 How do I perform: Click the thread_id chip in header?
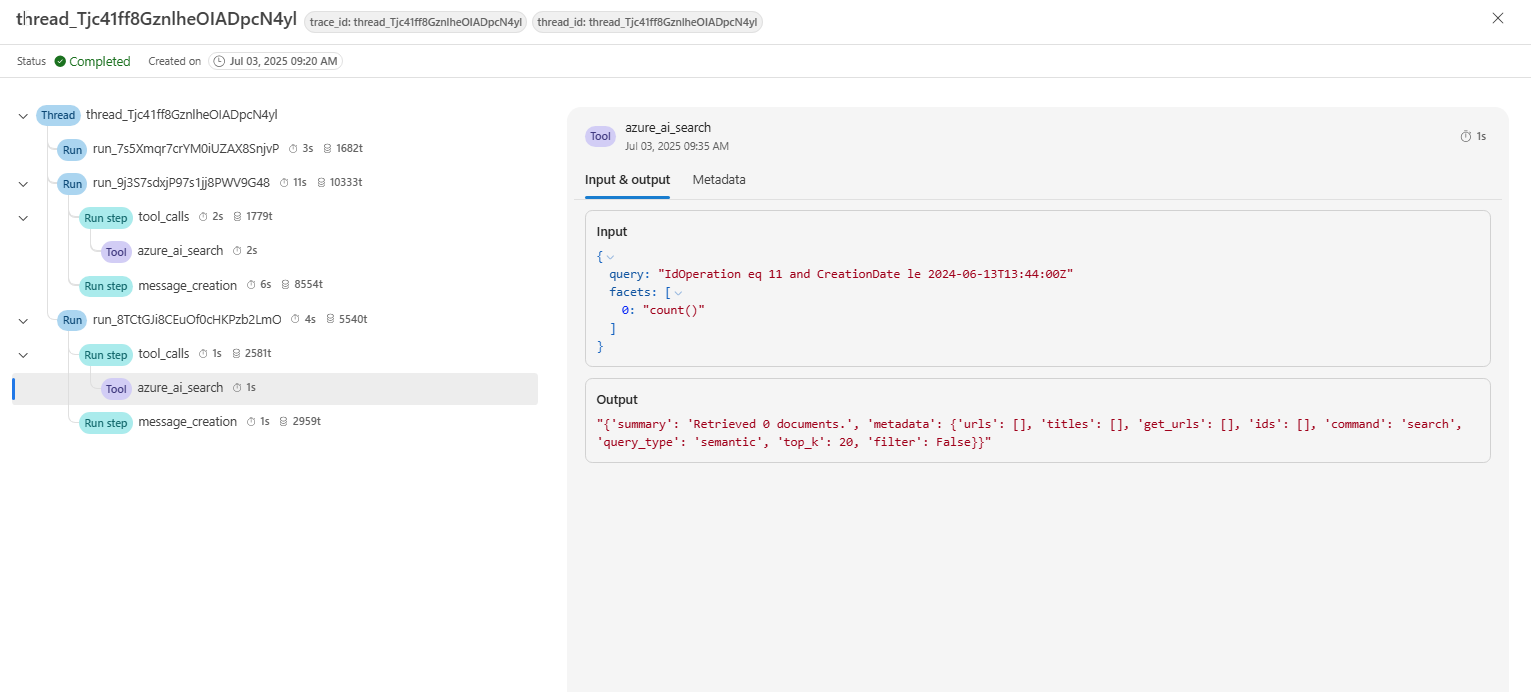[x=647, y=22]
